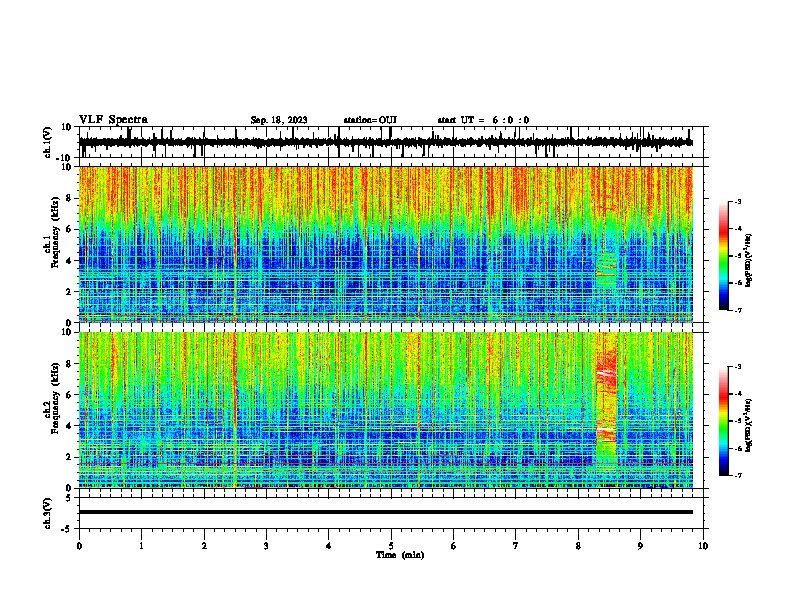Select the date label "Sep. 18, 2023"
The height and width of the screenshot is (612, 792).
279,120
